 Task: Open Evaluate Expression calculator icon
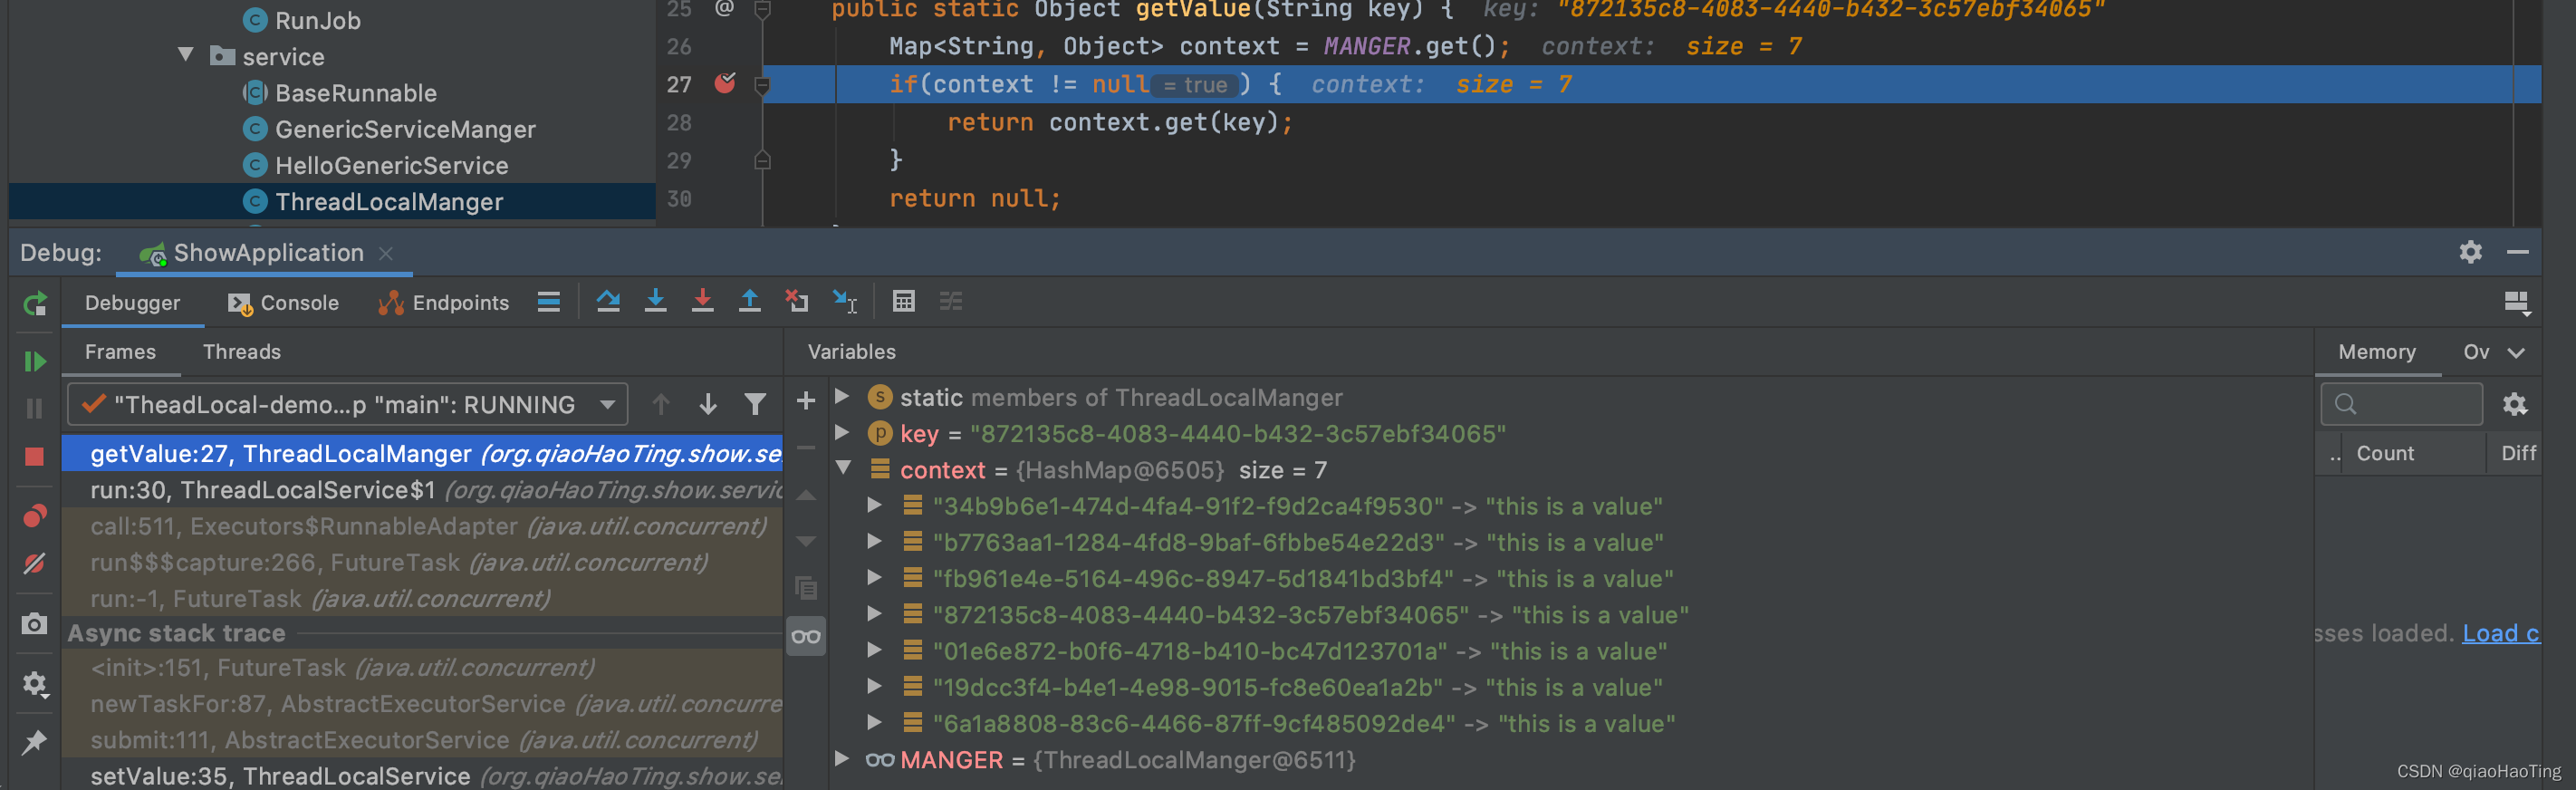pos(904,301)
